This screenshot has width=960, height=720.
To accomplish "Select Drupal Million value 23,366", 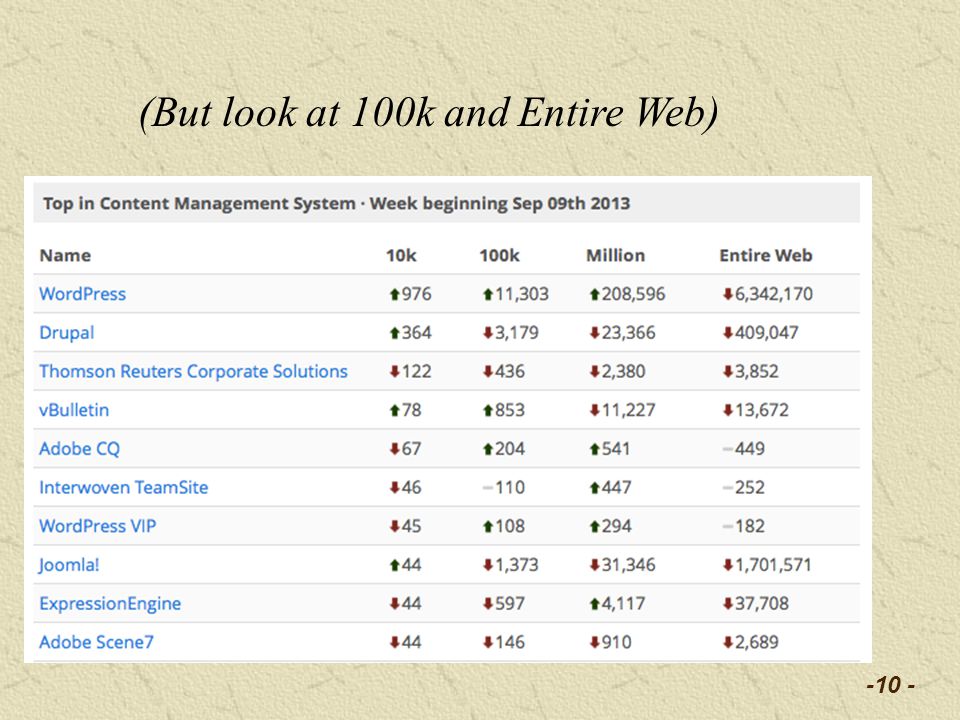I will pos(628,332).
